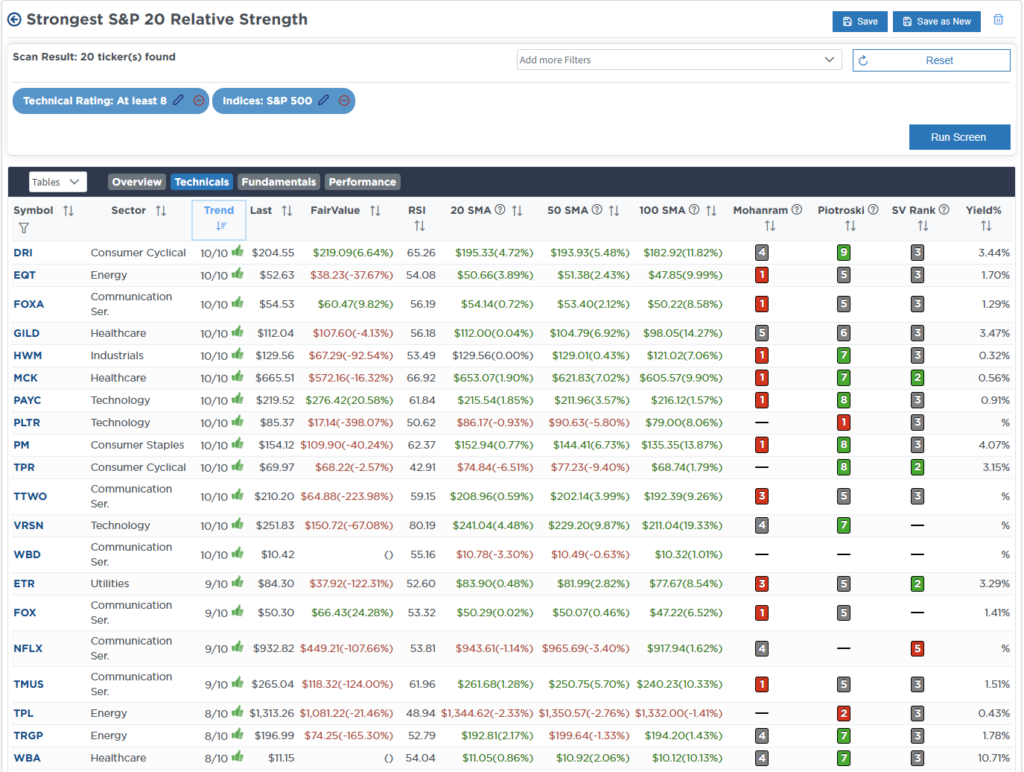Open the TMUS ticker link
The image size is (1024, 772).
pos(29,684)
